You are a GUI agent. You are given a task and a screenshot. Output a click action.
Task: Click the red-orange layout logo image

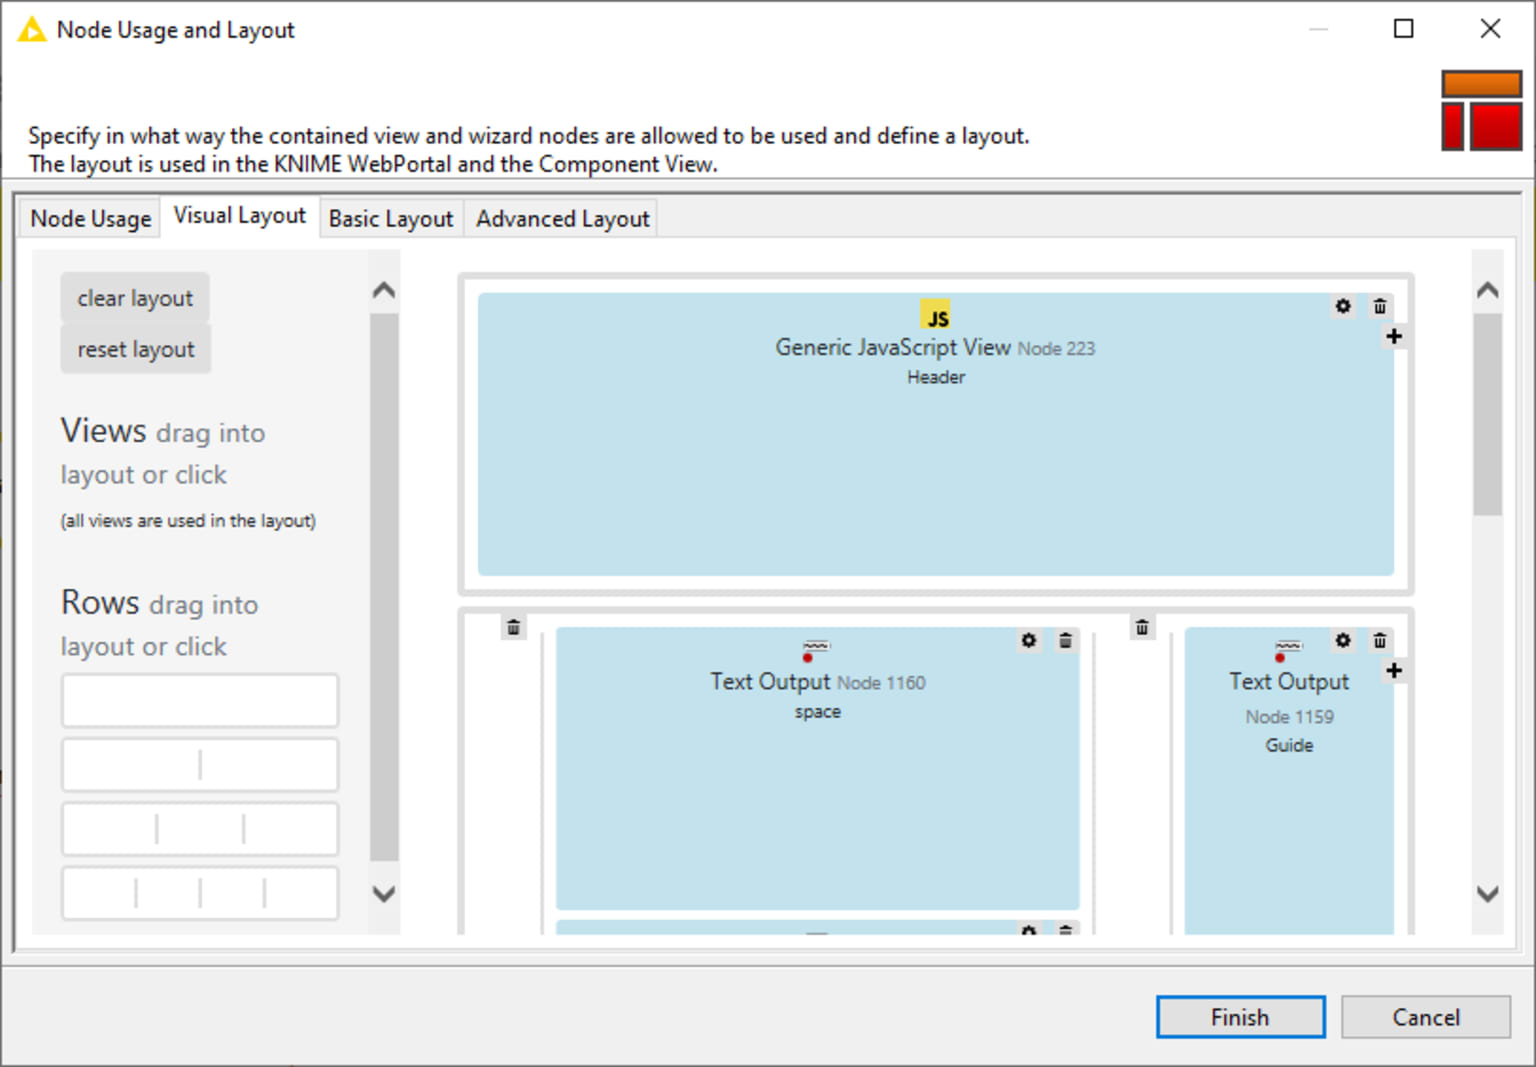(1481, 110)
